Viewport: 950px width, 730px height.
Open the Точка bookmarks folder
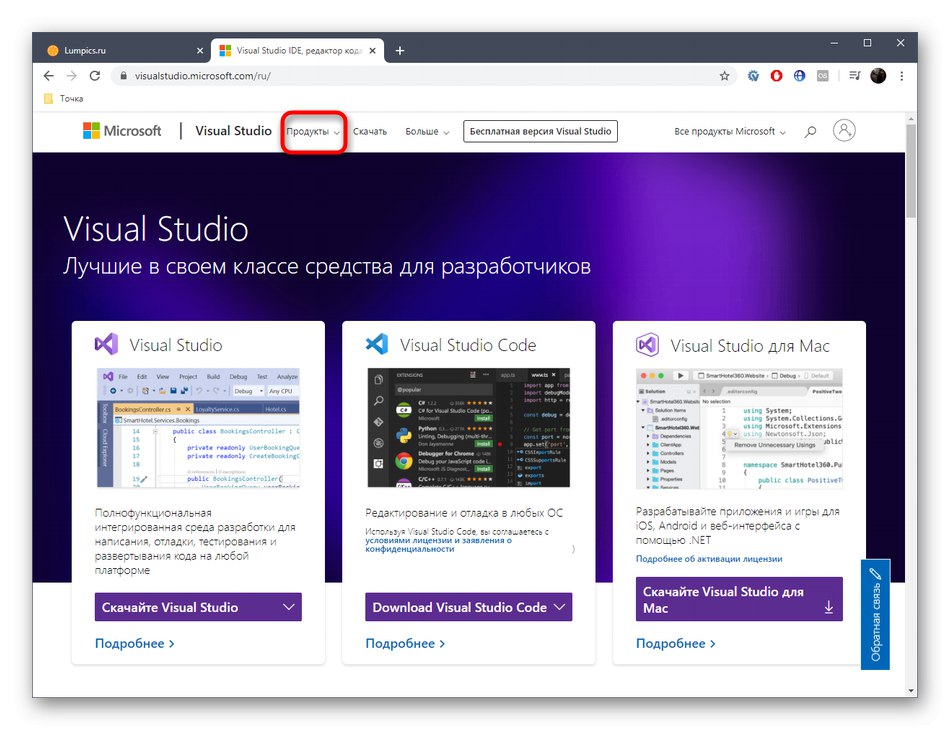(64, 98)
